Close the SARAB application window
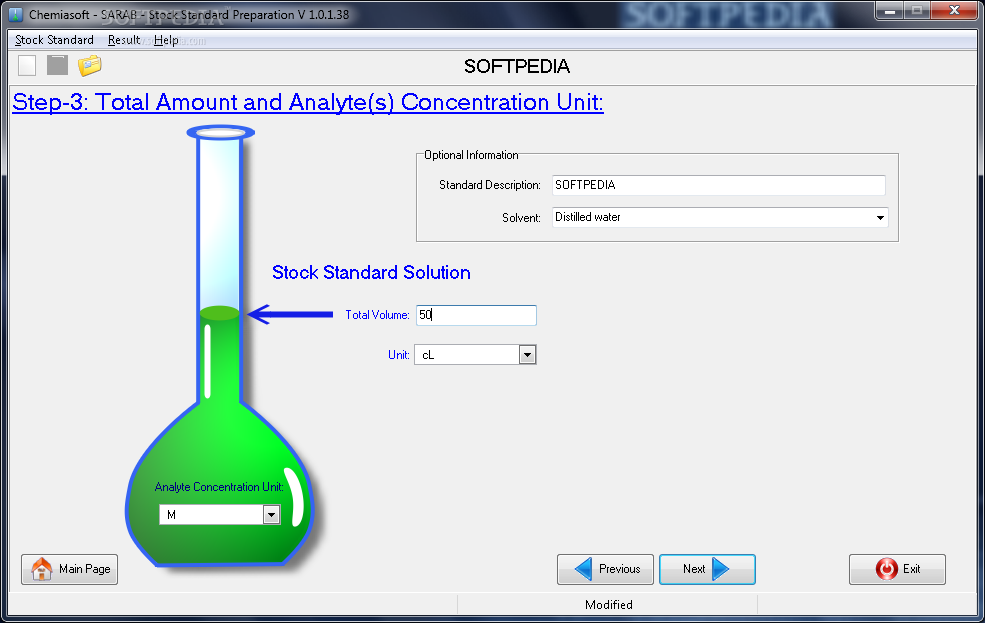Viewport: 985px width, 623px height. 954,11
